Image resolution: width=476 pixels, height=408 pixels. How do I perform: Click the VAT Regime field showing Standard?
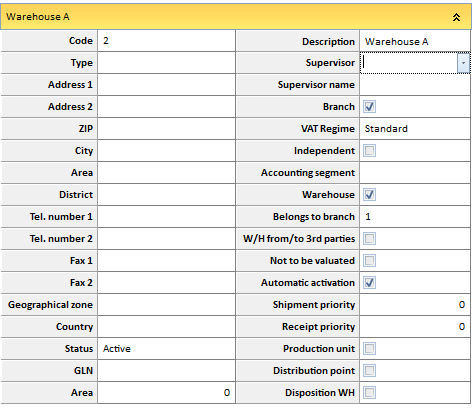coord(415,129)
